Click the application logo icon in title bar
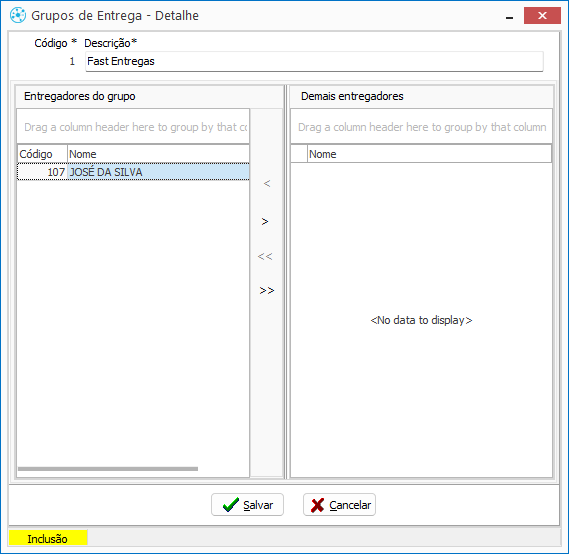 [x=18, y=16]
